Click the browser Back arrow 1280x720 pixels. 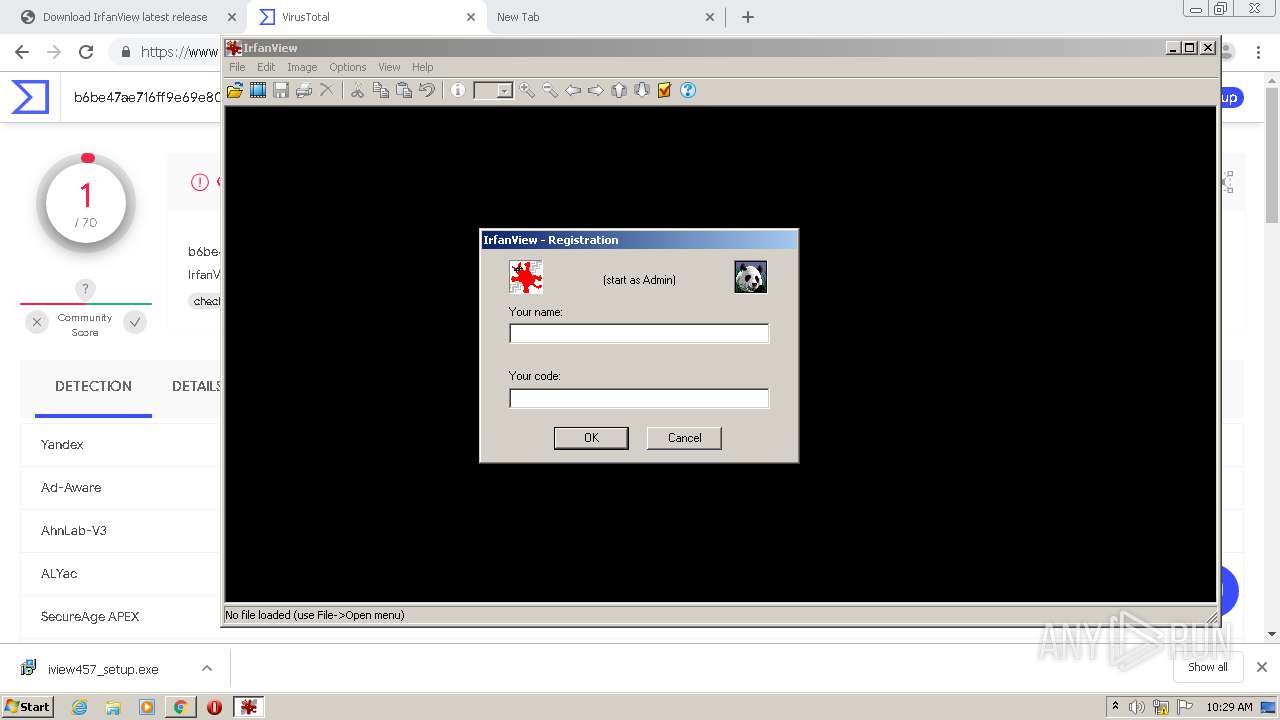click(x=22, y=52)
